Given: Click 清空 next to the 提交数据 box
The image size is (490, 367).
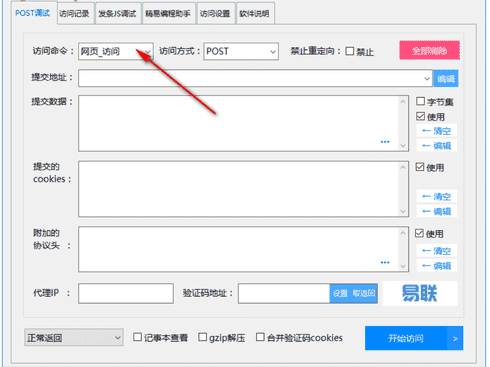Looking at the screenshot, I should click(437, 131).
